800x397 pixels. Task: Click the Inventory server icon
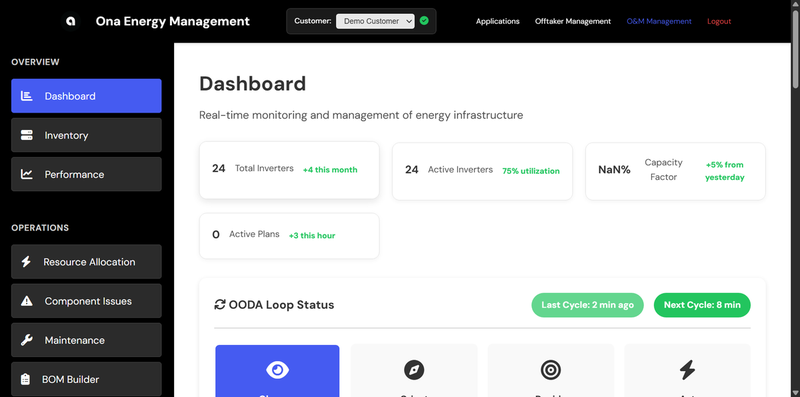(27, 135)
